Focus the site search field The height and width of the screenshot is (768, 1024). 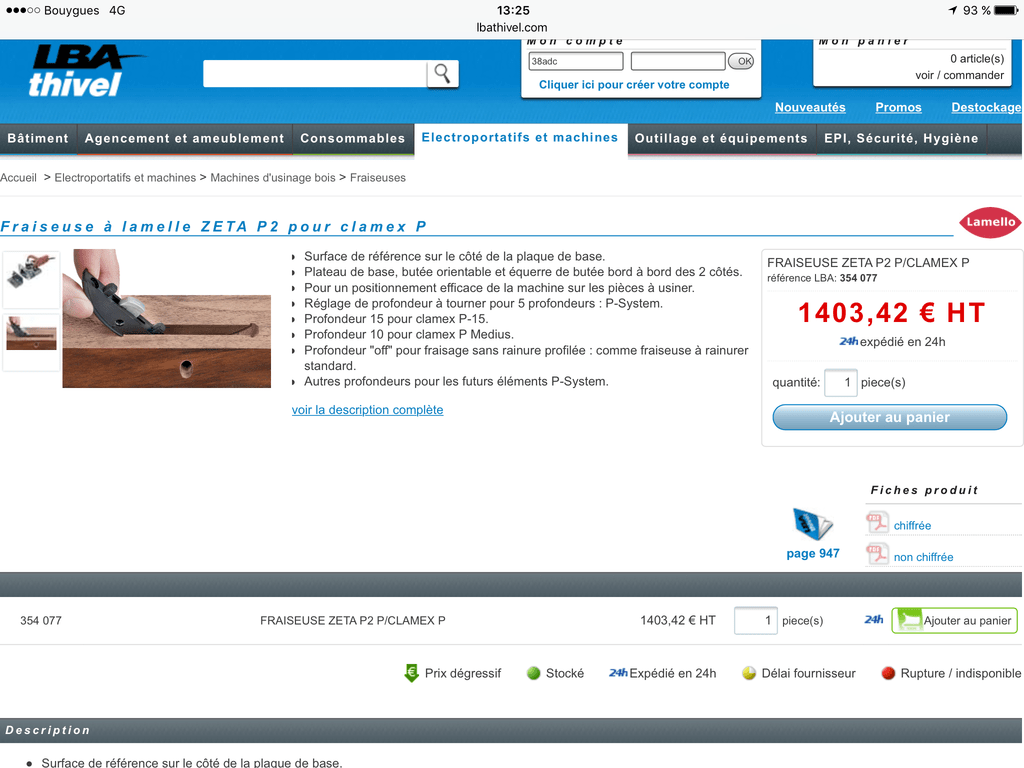315,74
